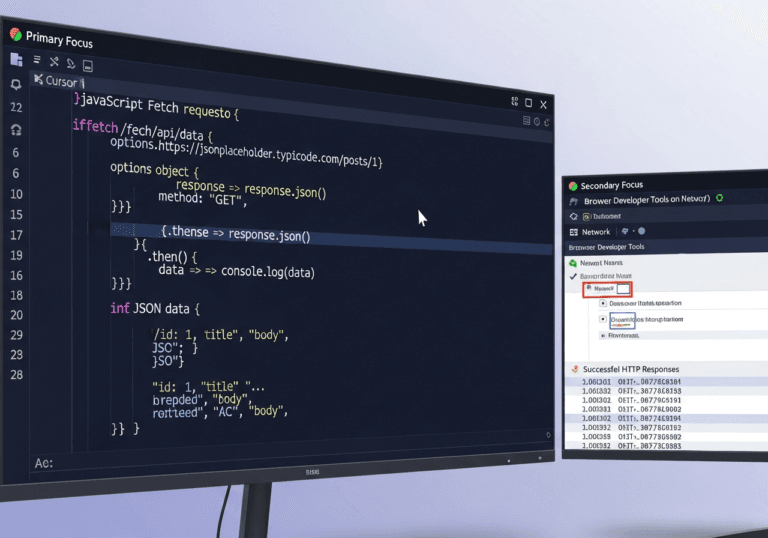Select the crossed tools toolbar icon
The width and height of the screenshot is (768, 538).
point(54,62)
